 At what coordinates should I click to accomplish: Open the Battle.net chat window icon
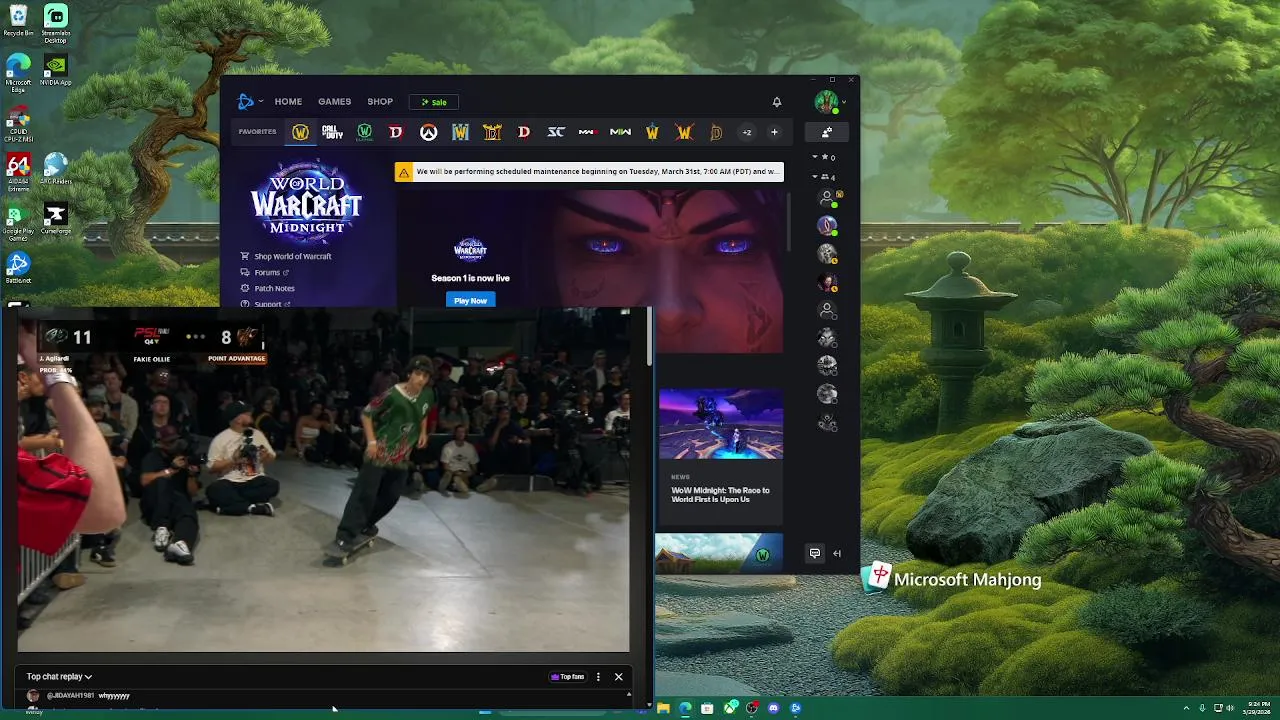click(x=815, y=553)
